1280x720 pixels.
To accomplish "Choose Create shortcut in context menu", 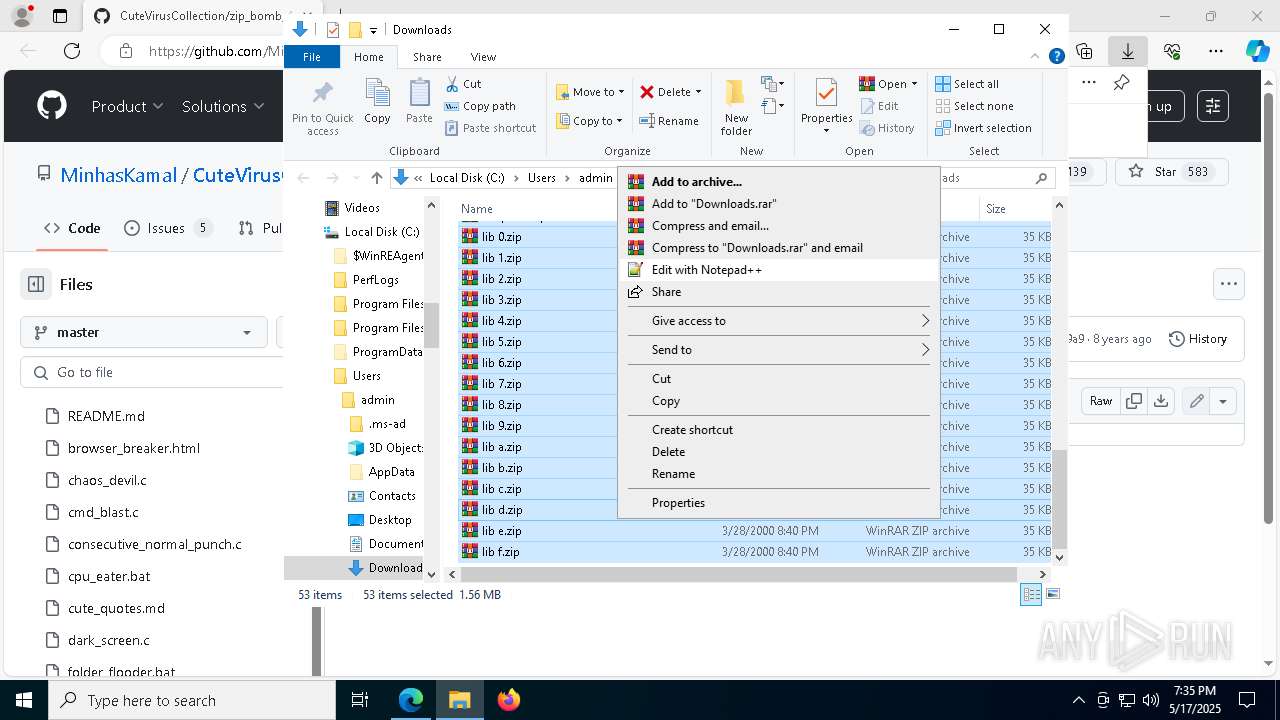I will [778, 430].
